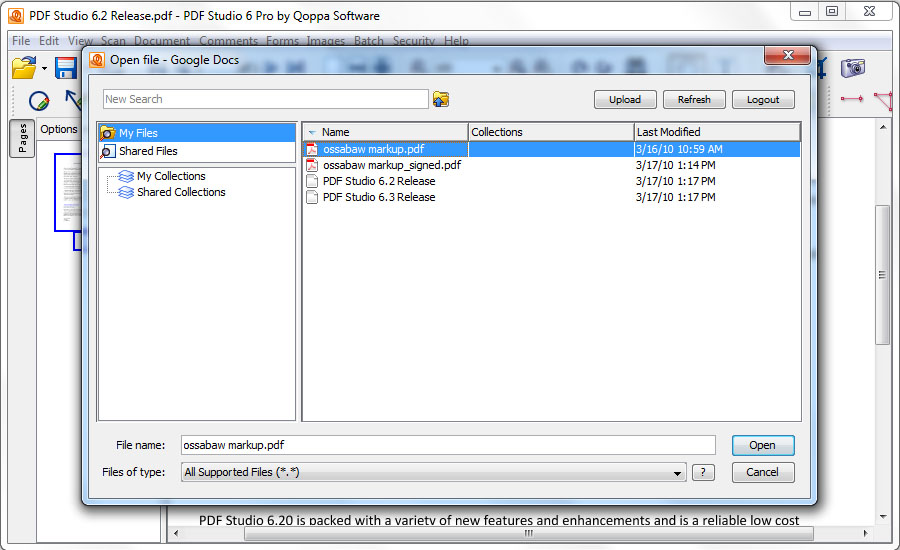Click the horizontal scrollbar right arrow

click(x=866, y=533)
